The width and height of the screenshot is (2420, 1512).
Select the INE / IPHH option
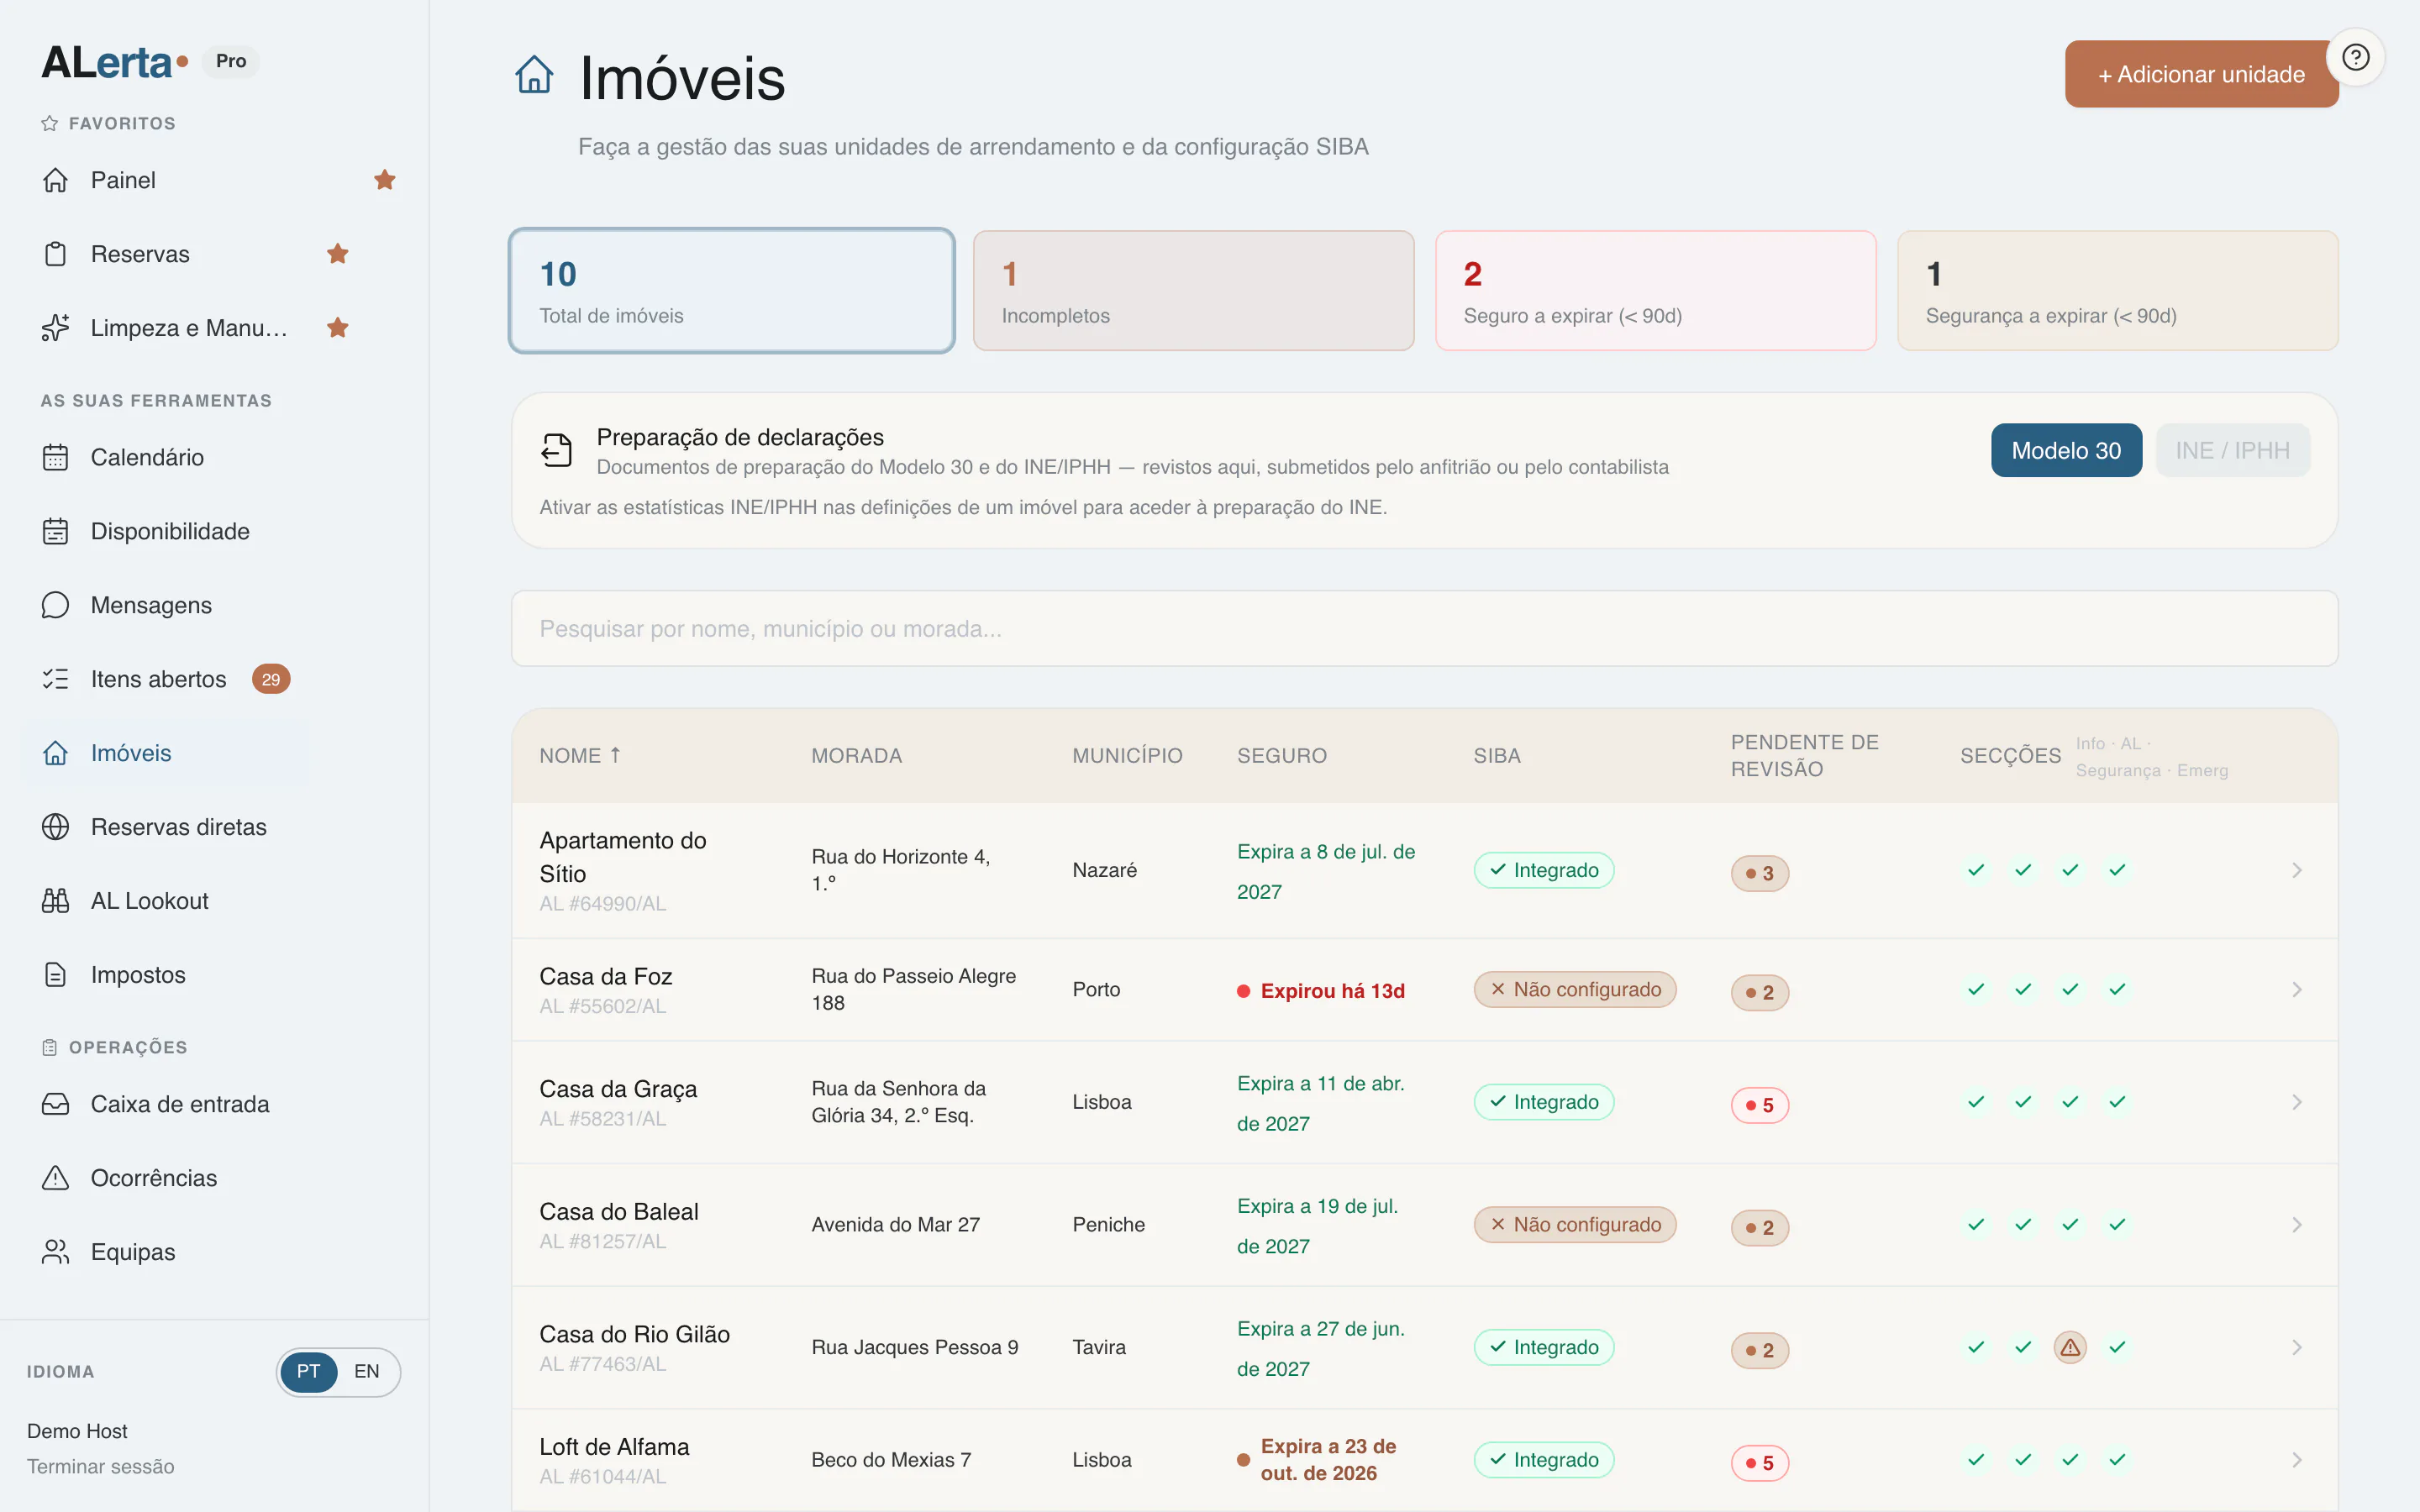coord(2232,450)
